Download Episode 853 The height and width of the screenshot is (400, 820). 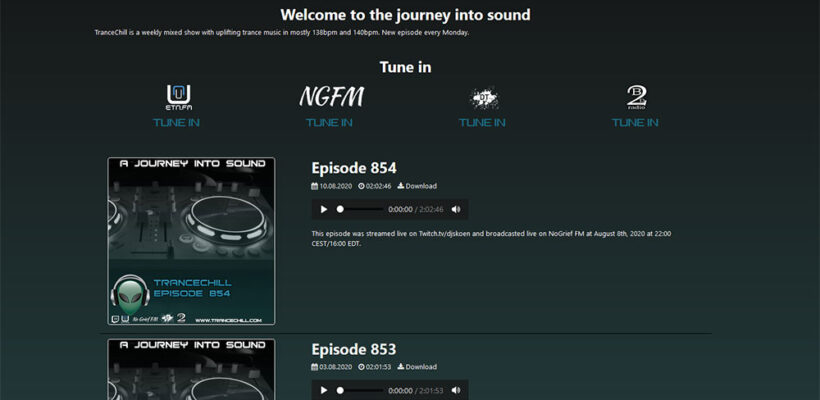coord(417,367)
